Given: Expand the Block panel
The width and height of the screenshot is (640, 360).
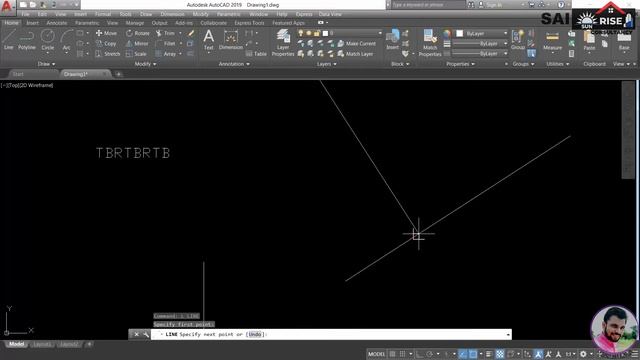Looking at the screenshot, I should point(400,64).
